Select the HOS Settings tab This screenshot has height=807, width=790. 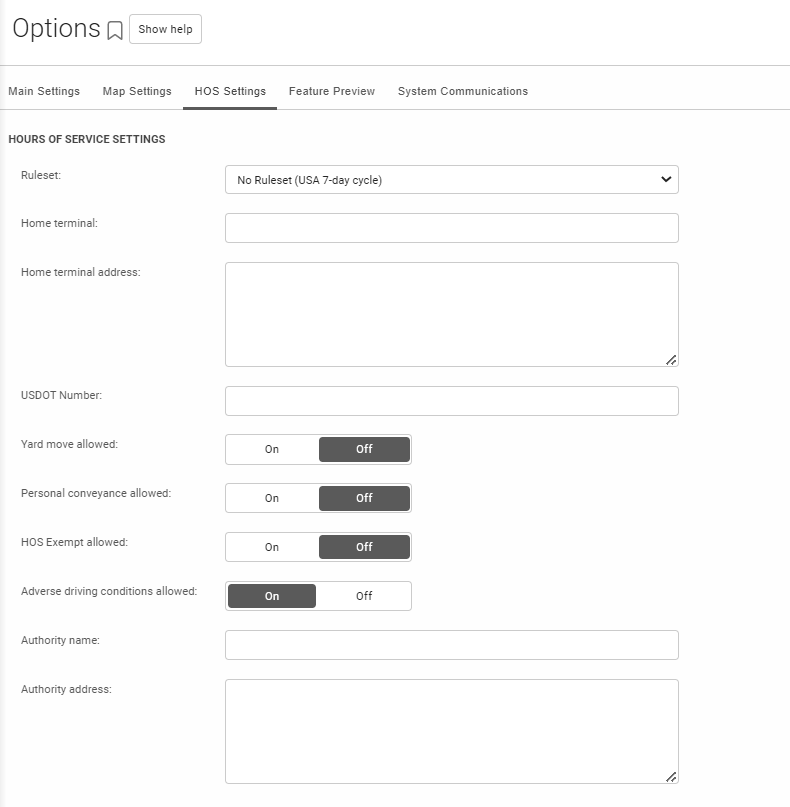point(230,91)
